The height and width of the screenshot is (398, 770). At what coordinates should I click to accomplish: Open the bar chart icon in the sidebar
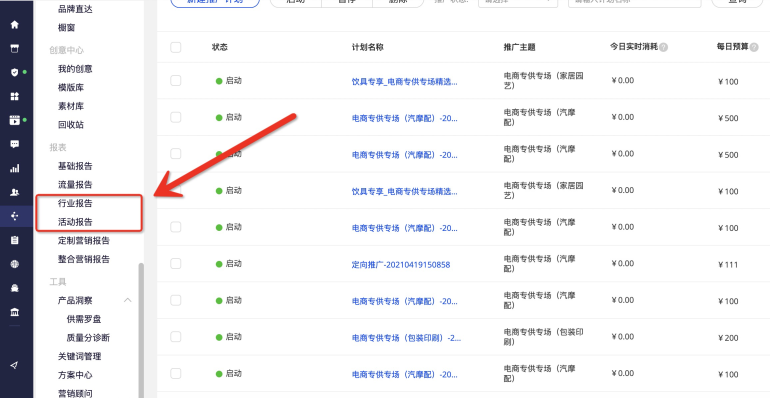point(15,169)
